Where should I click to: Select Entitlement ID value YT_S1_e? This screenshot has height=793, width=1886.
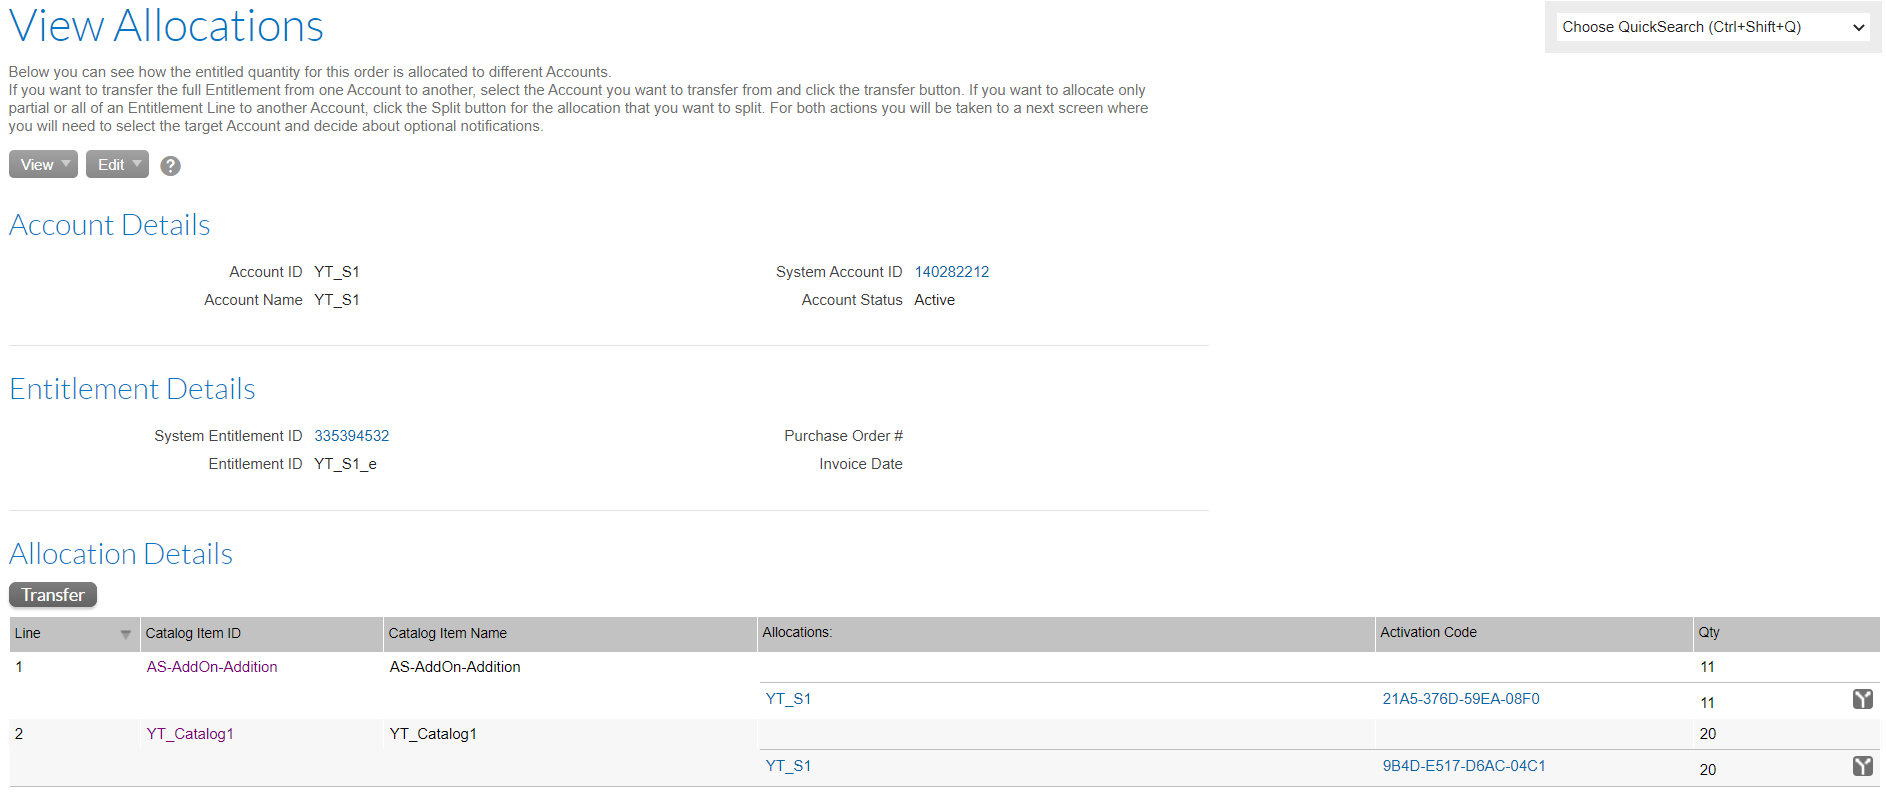click(345, 464)
